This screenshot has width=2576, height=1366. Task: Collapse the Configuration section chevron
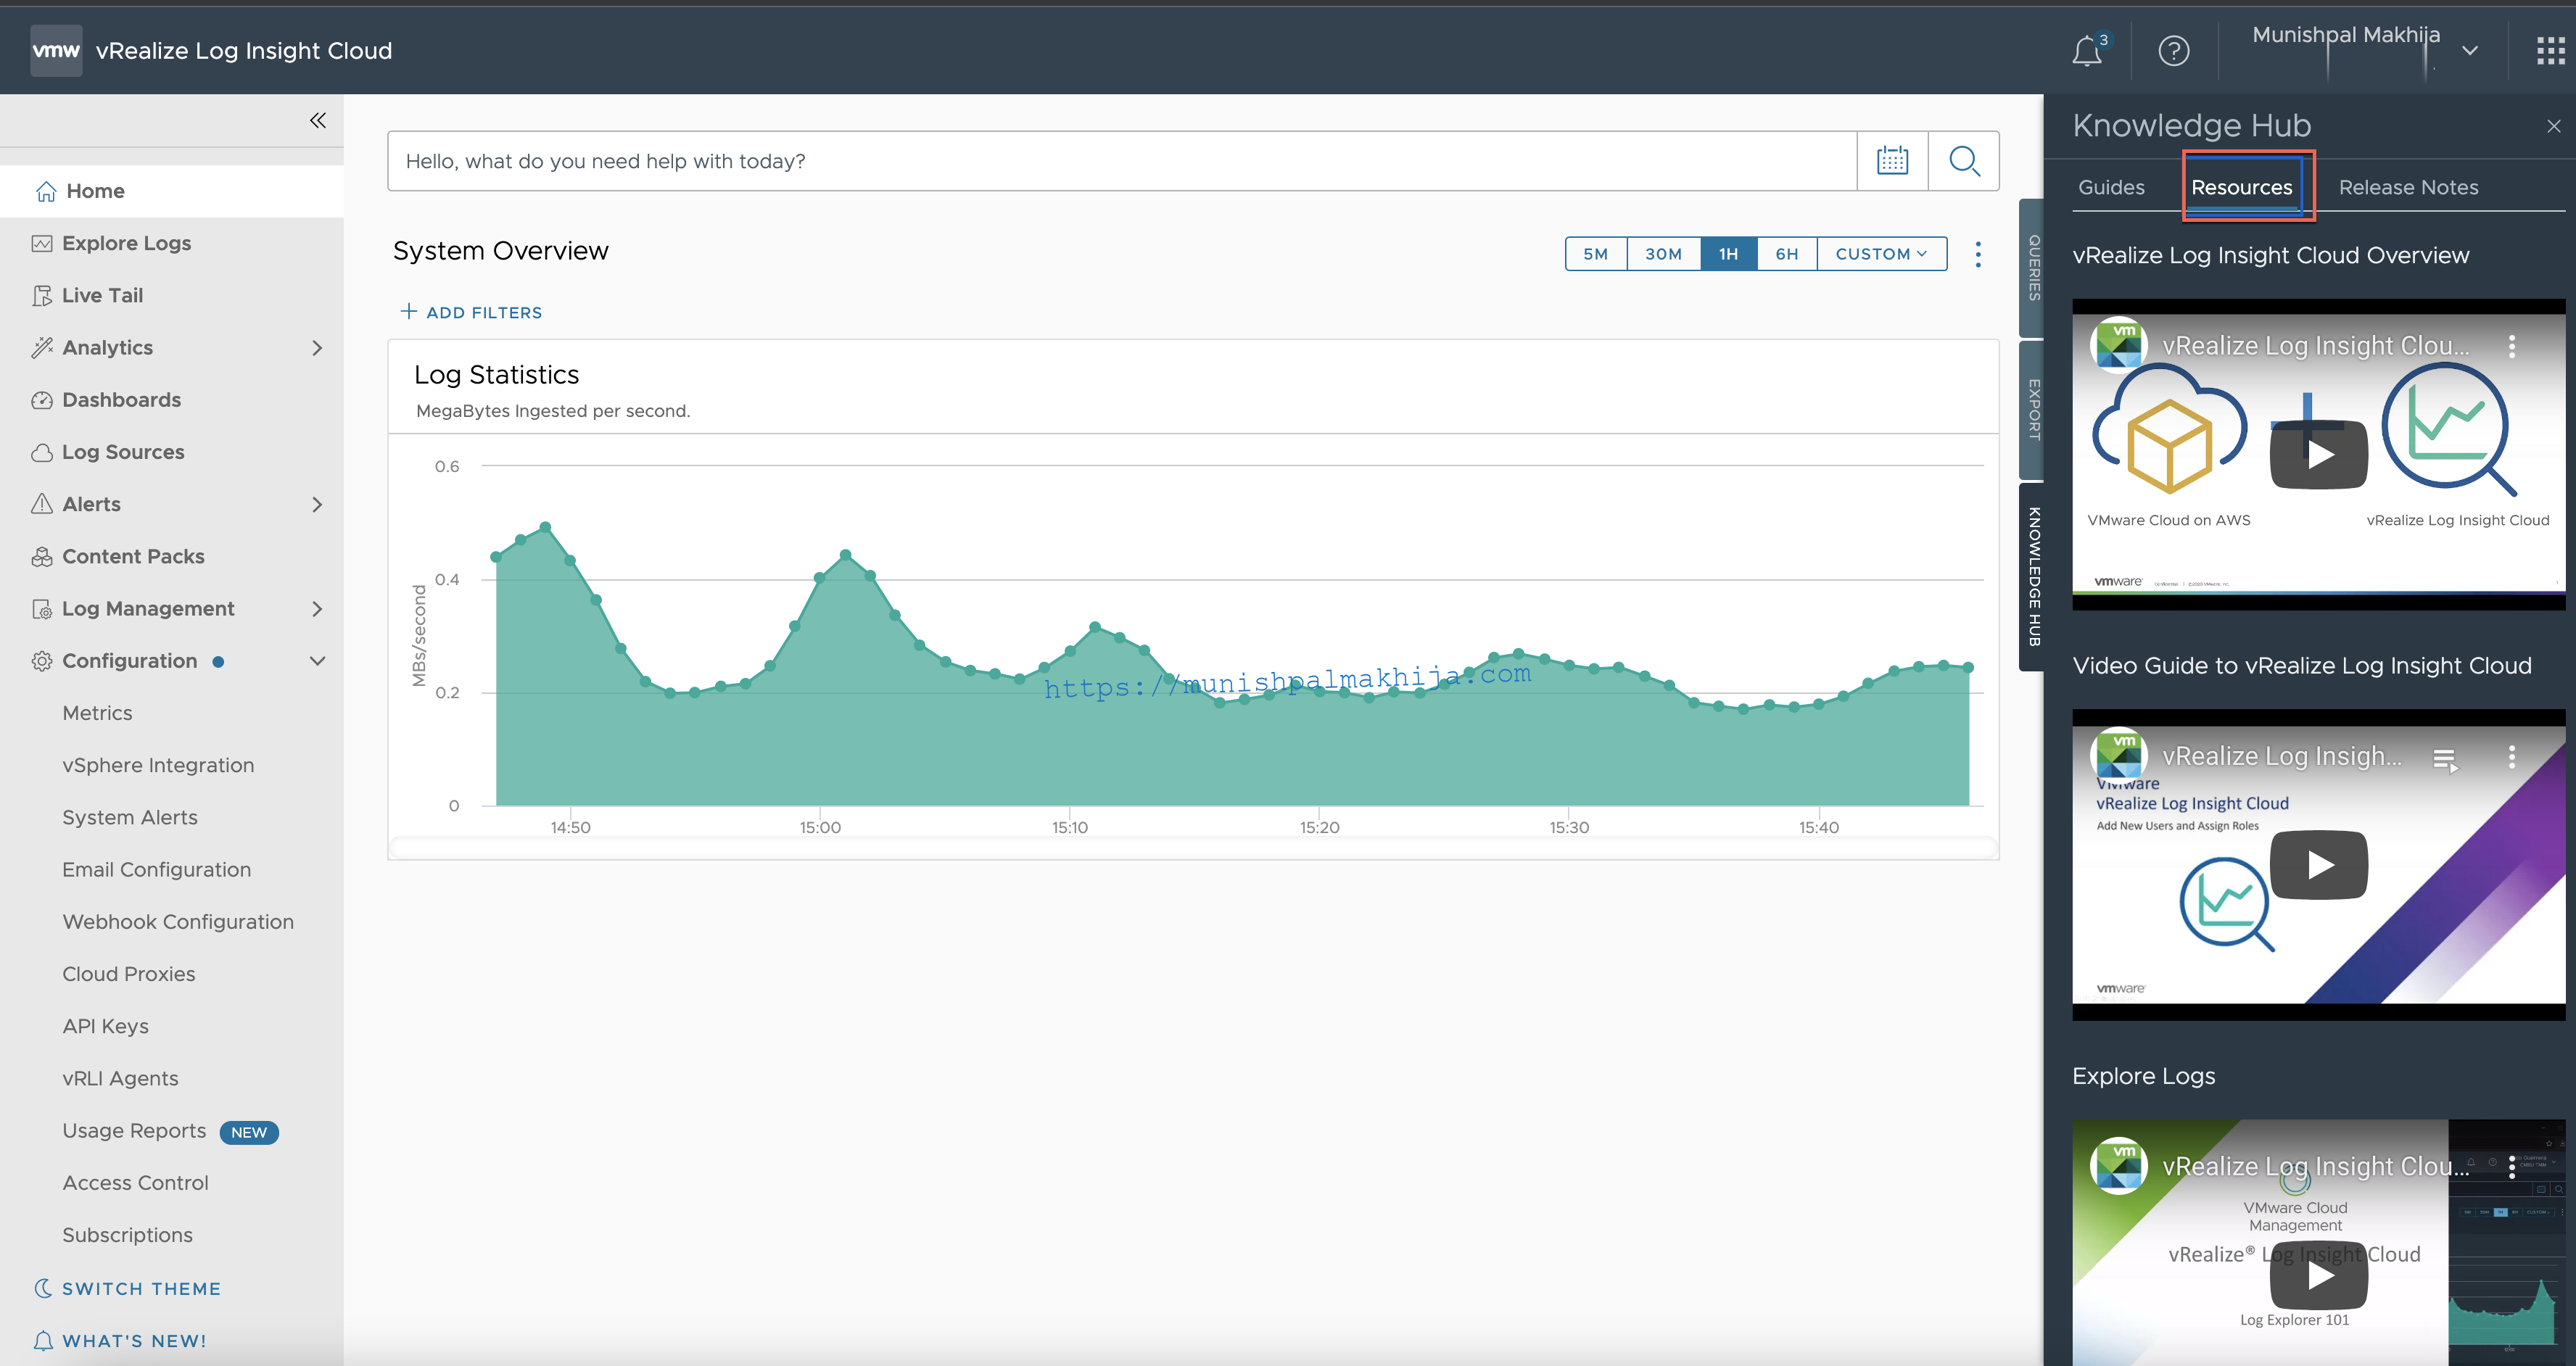[317, 661]
